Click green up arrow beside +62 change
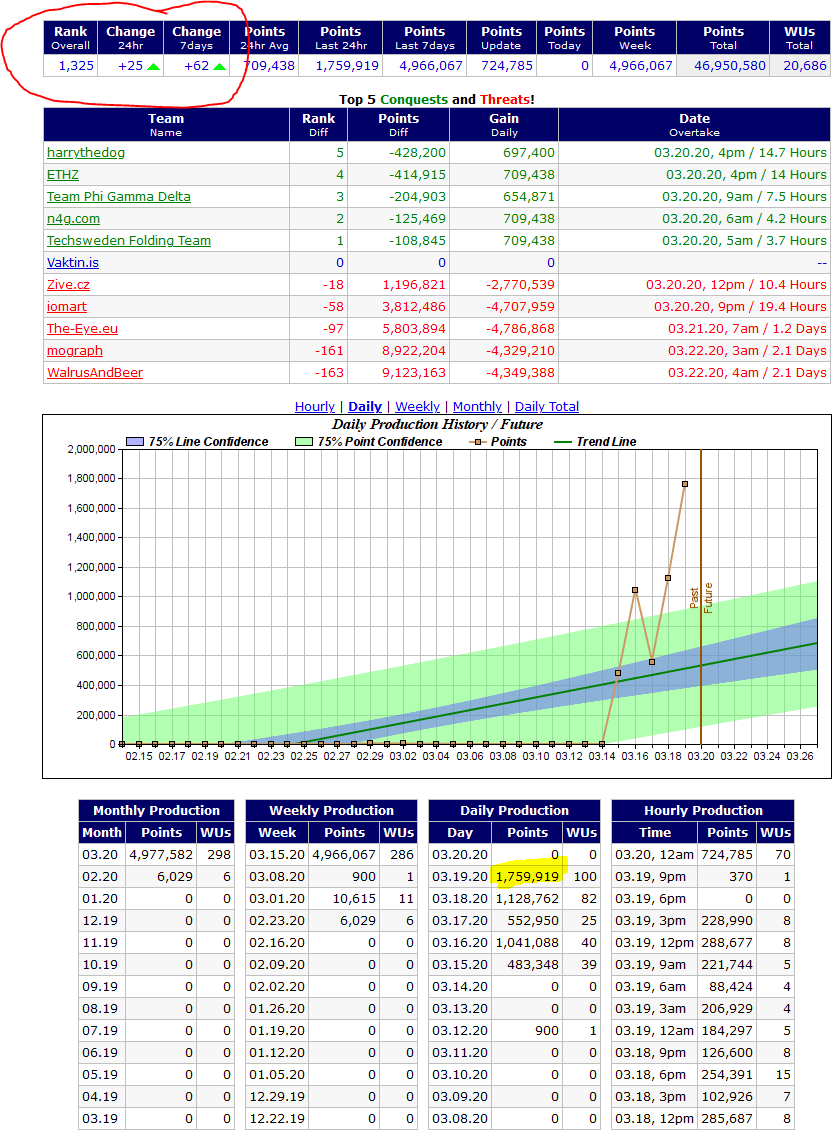This screenshot has height=1138, width=836. (x=219, y=66)
